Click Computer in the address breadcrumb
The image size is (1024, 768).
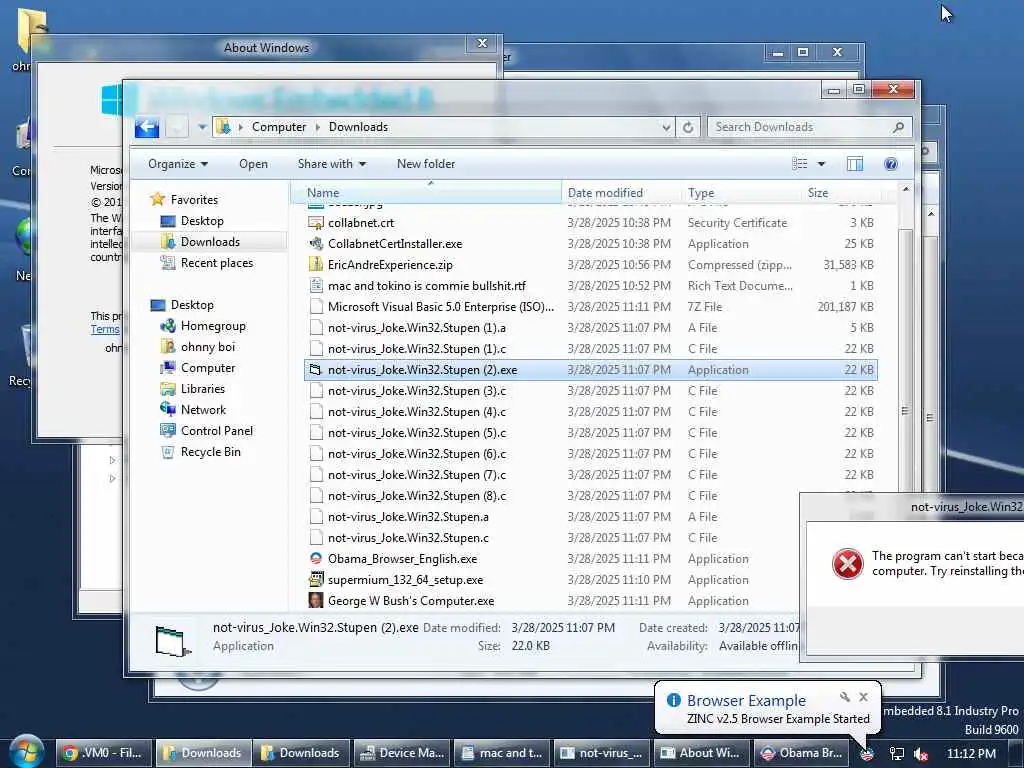(279, 127)
